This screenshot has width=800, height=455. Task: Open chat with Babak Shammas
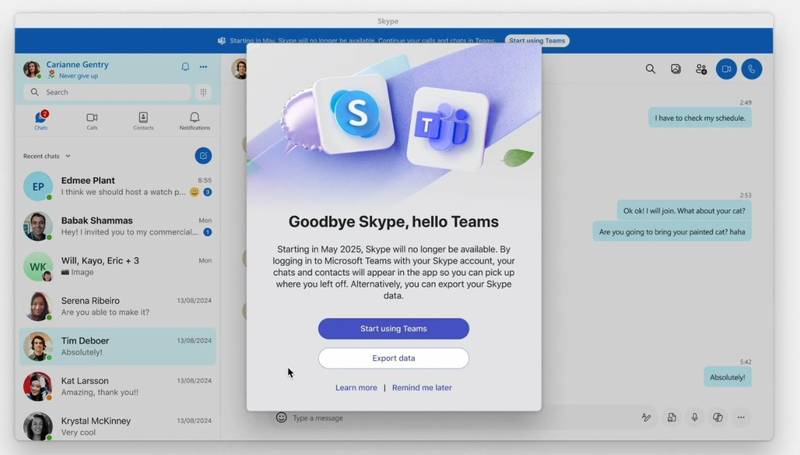[x=118, y=226]
